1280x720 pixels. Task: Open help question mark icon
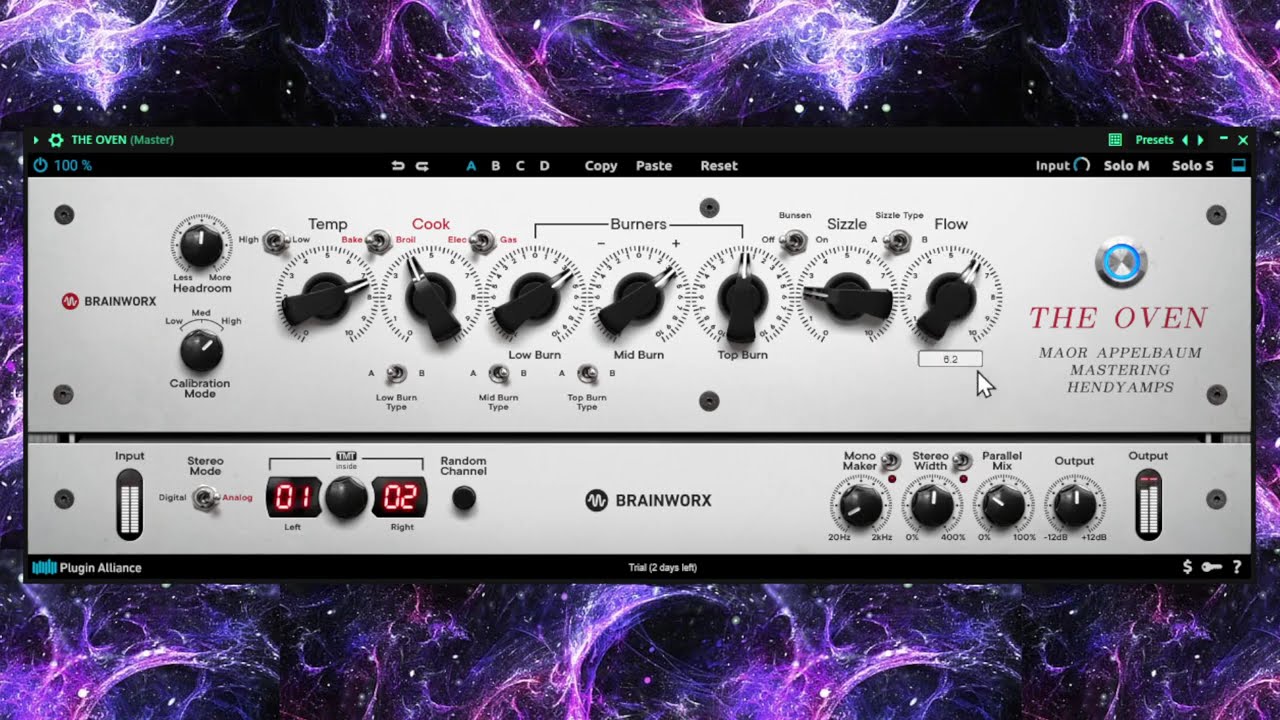[1237, 567]
